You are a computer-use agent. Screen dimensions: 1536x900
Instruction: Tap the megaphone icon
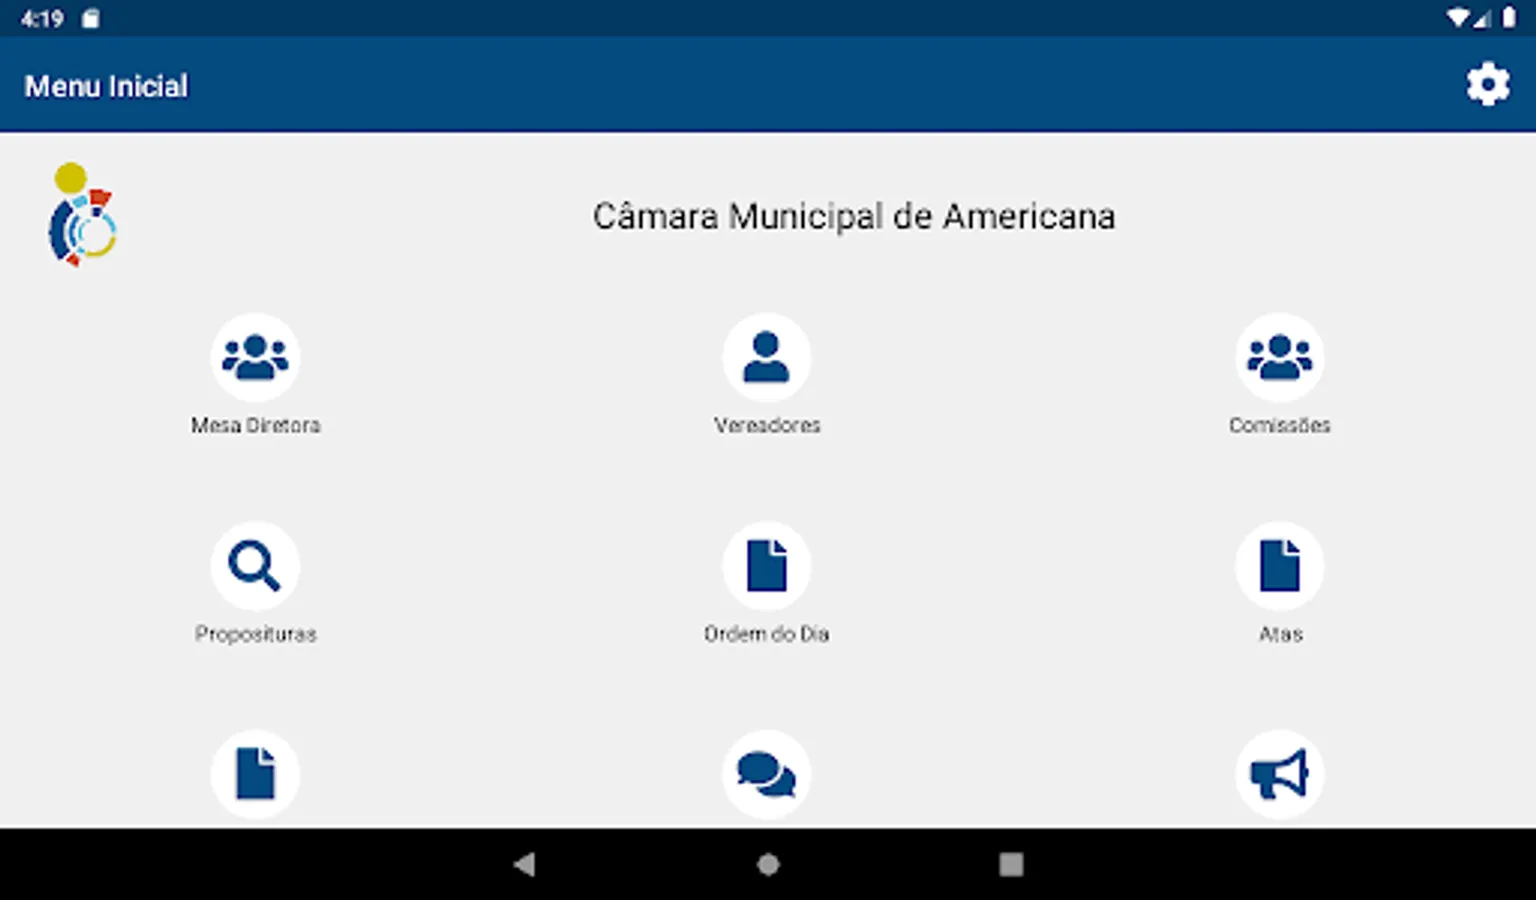pyautogui.click(x=1280, y=775)
